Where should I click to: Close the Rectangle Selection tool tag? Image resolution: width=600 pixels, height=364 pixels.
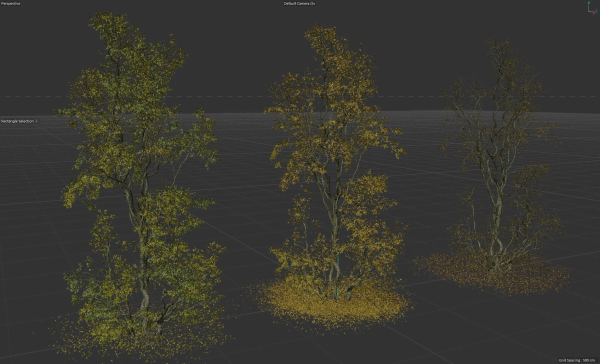pos(37,121)
